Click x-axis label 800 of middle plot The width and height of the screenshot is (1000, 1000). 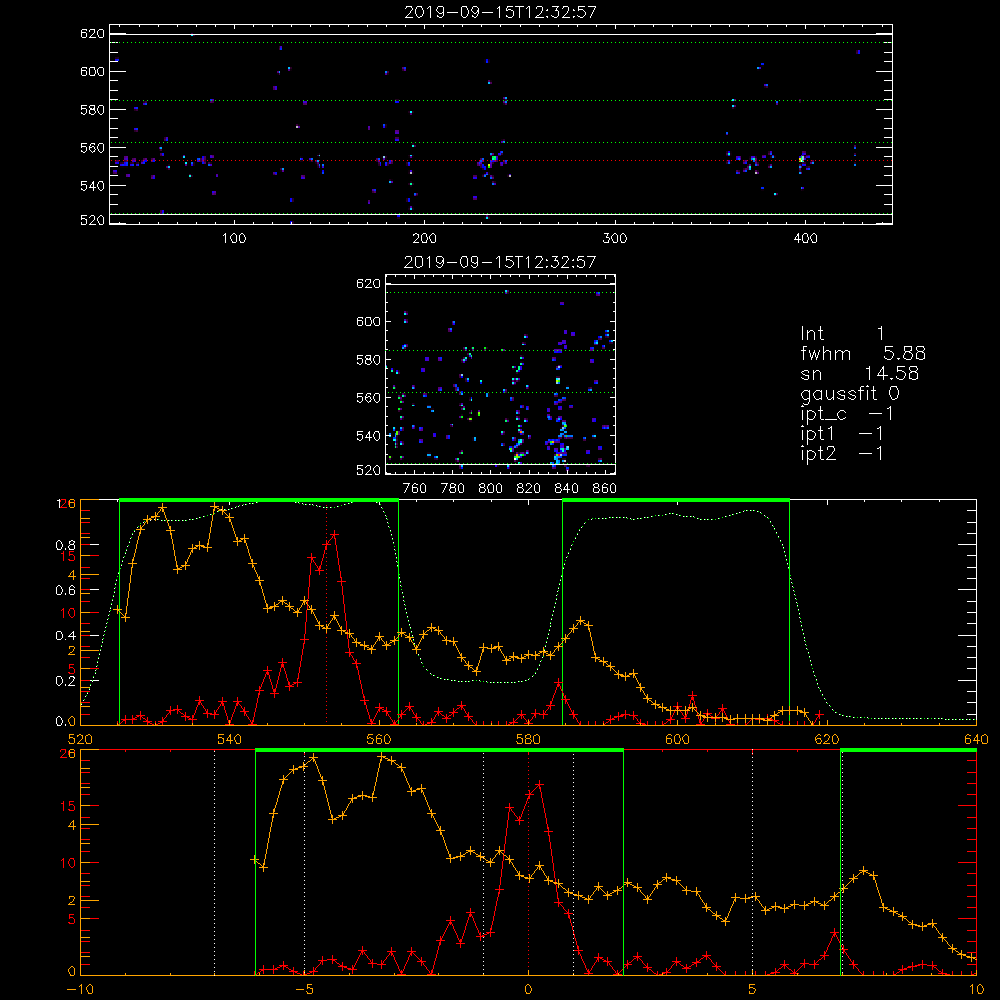click(490, 489)
